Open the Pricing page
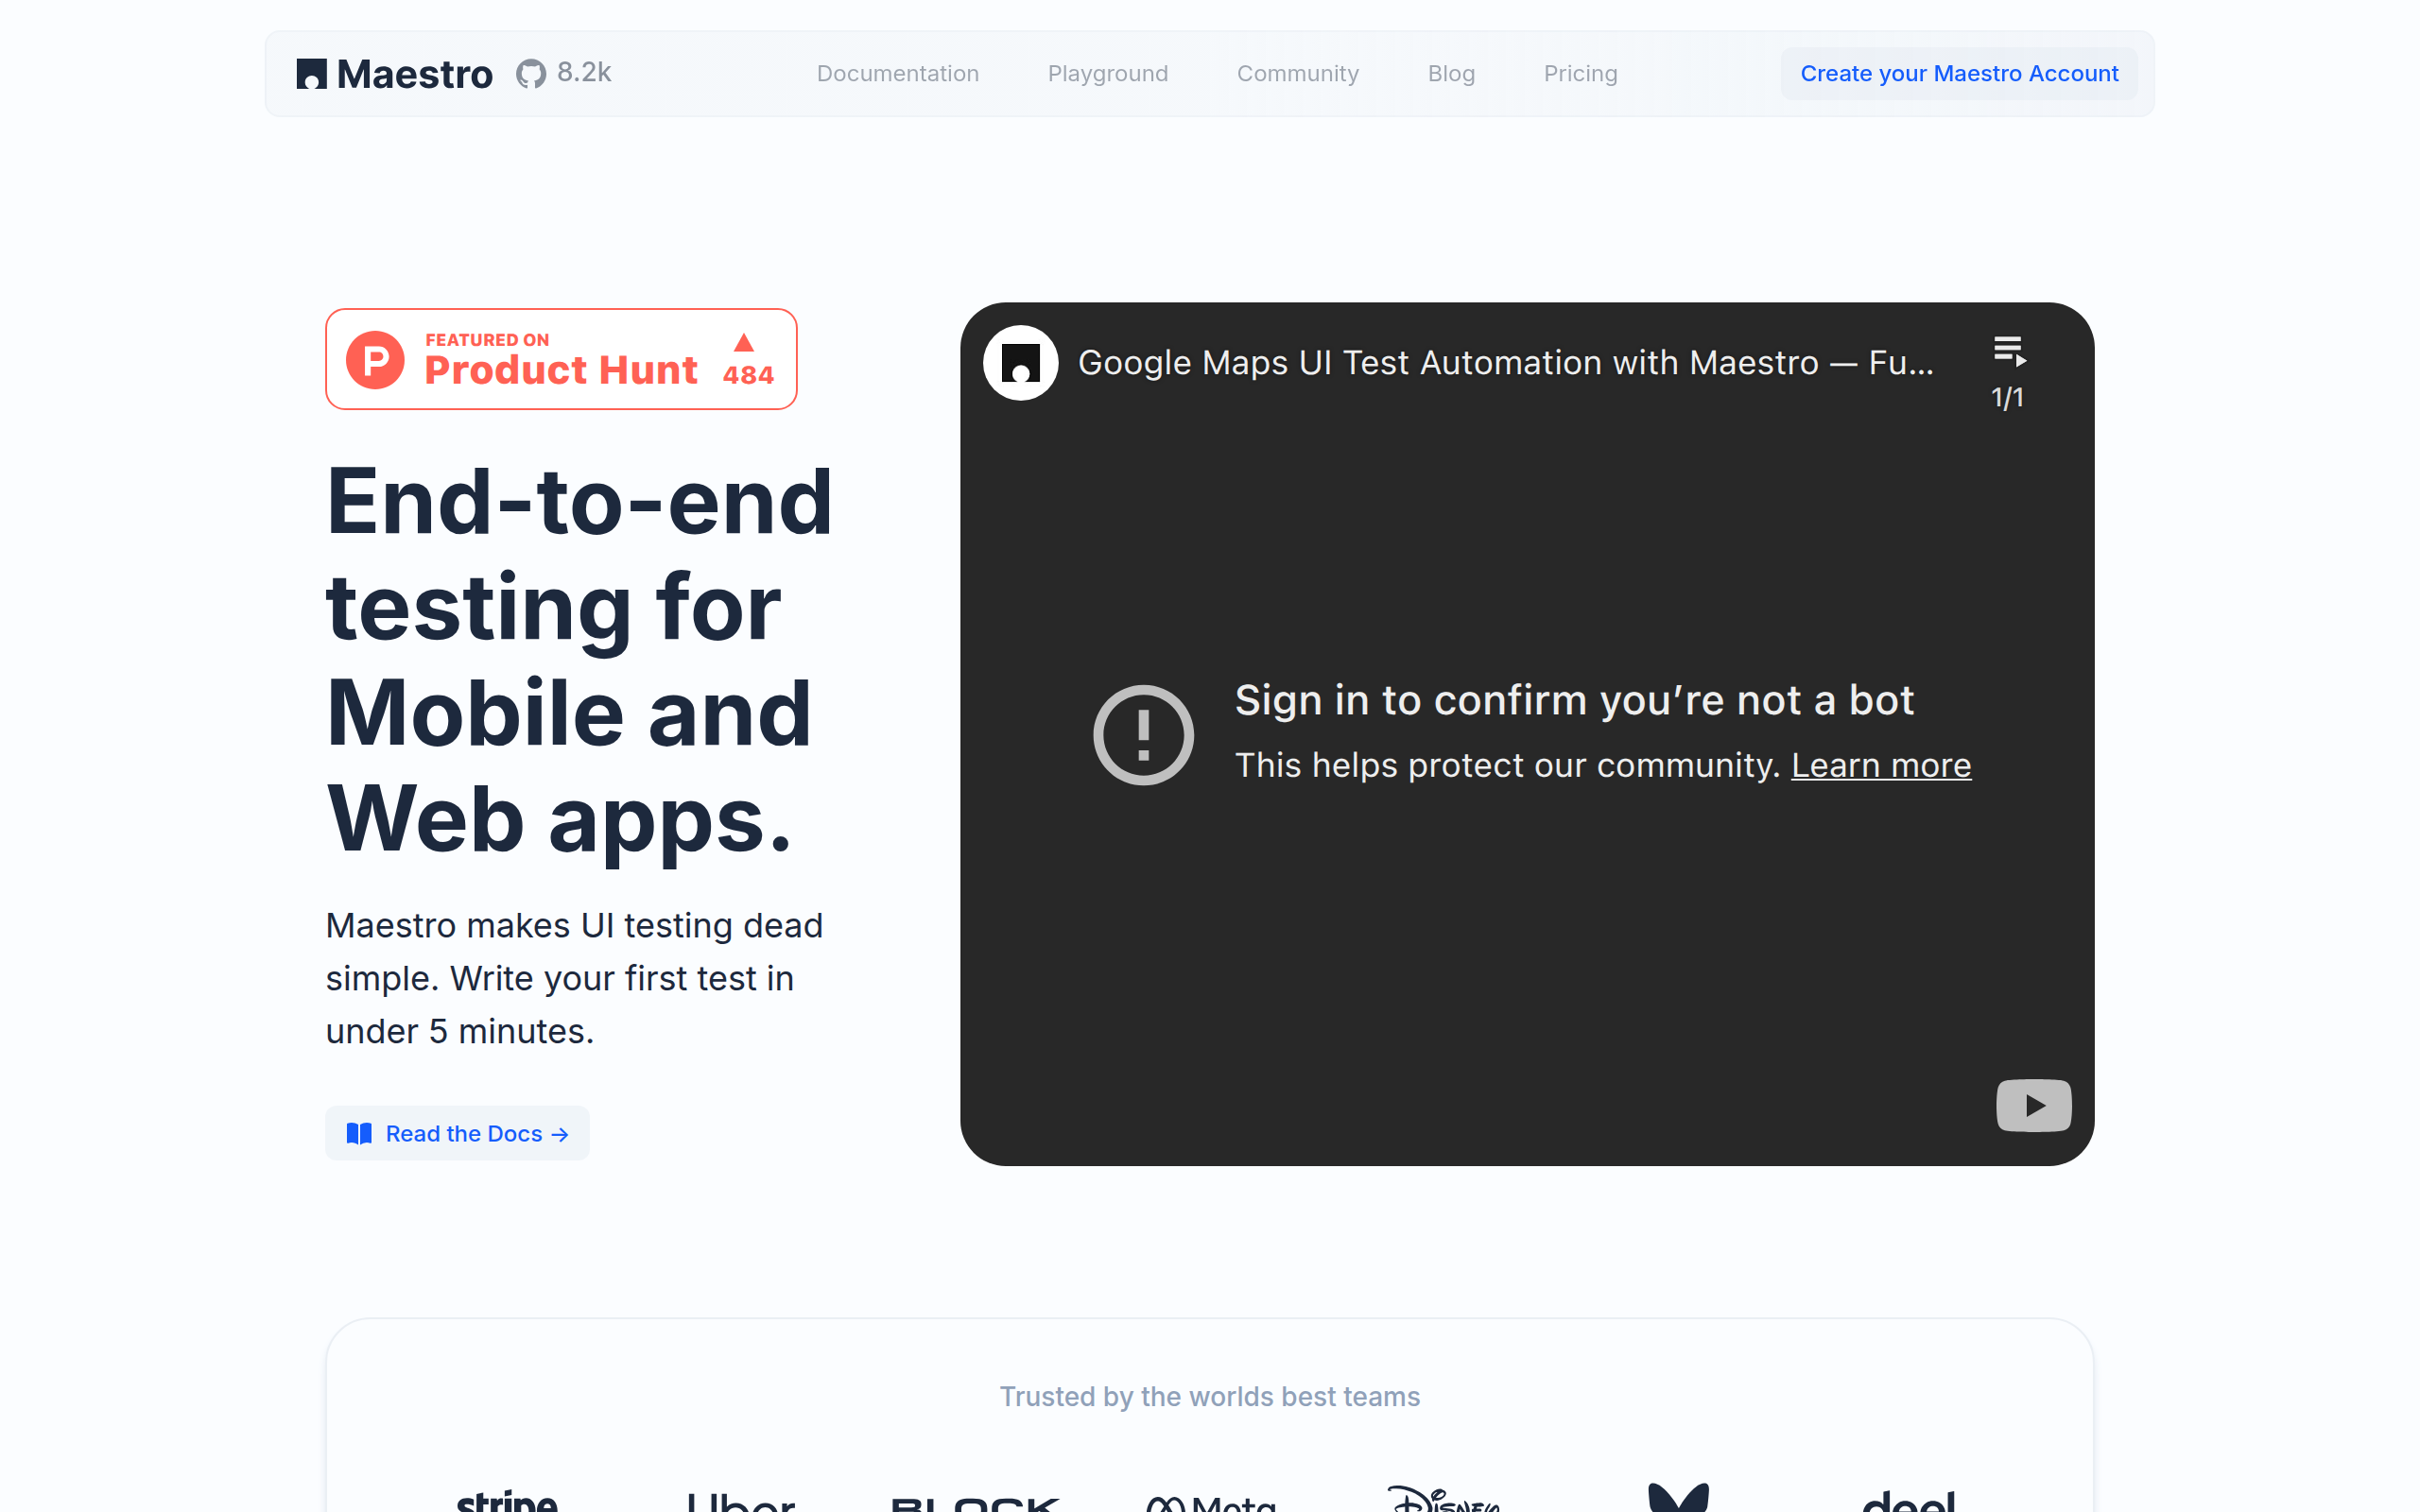This screenshot has height=1512, width=2420. coord(1580,74)
